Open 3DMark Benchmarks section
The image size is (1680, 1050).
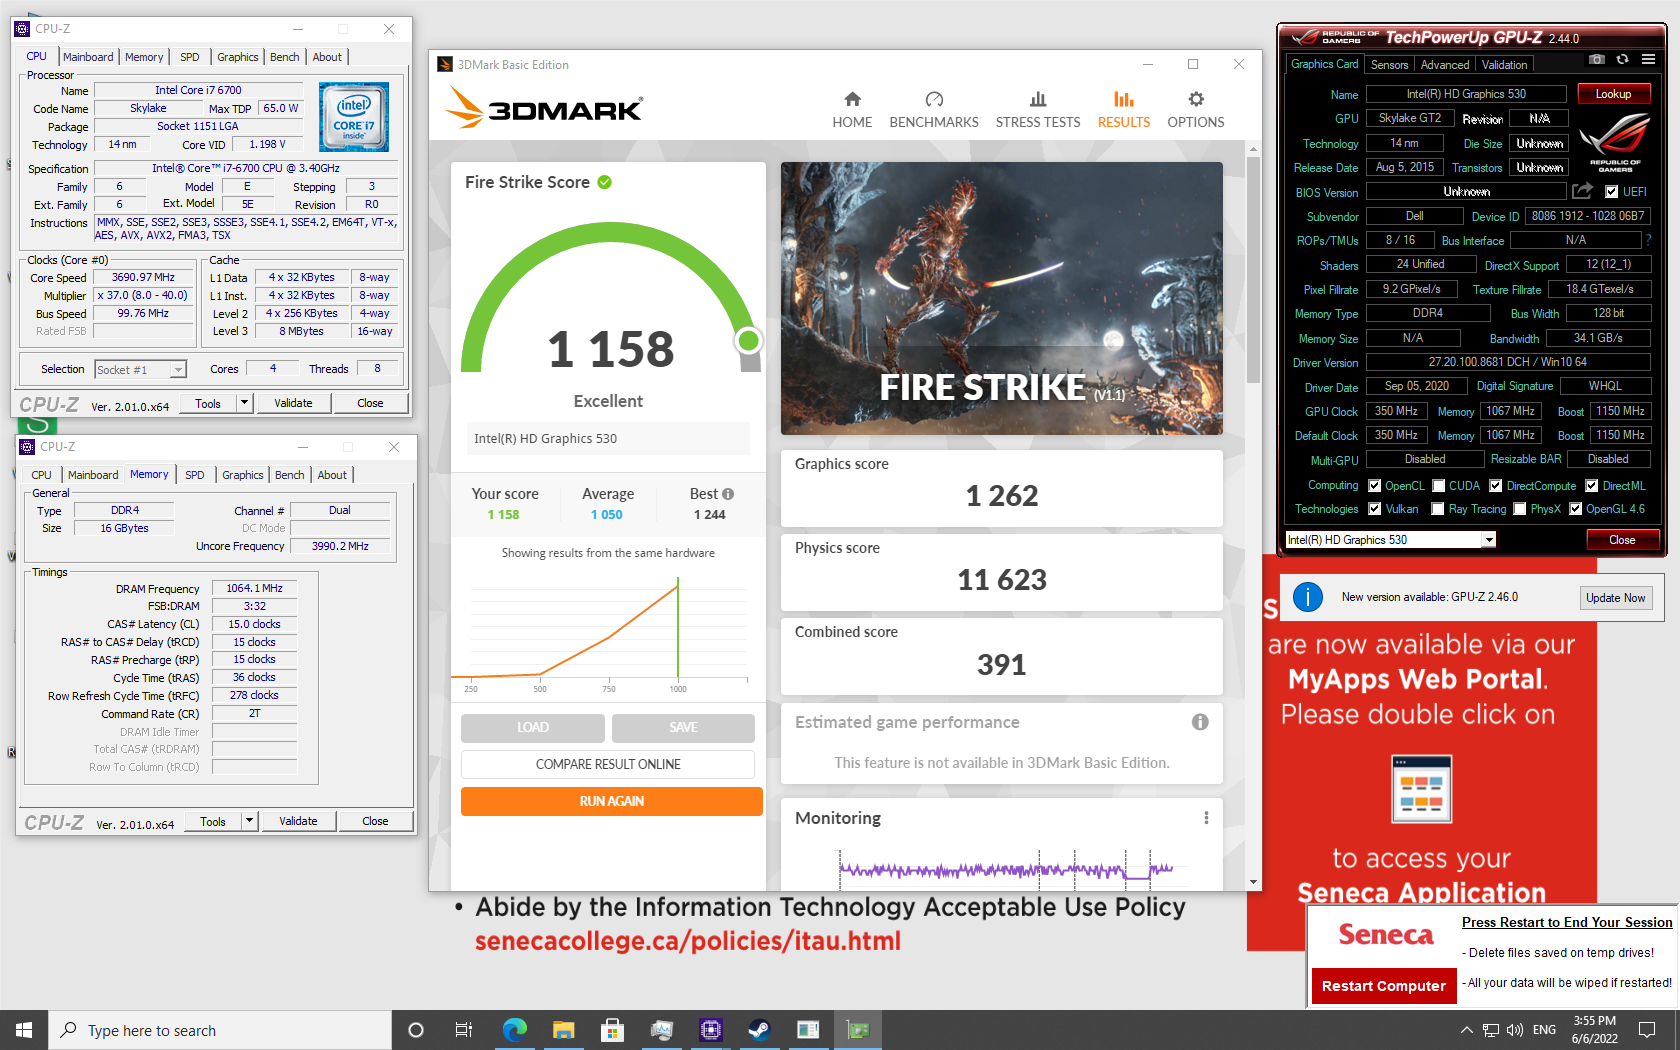click(x=934, y=110)
